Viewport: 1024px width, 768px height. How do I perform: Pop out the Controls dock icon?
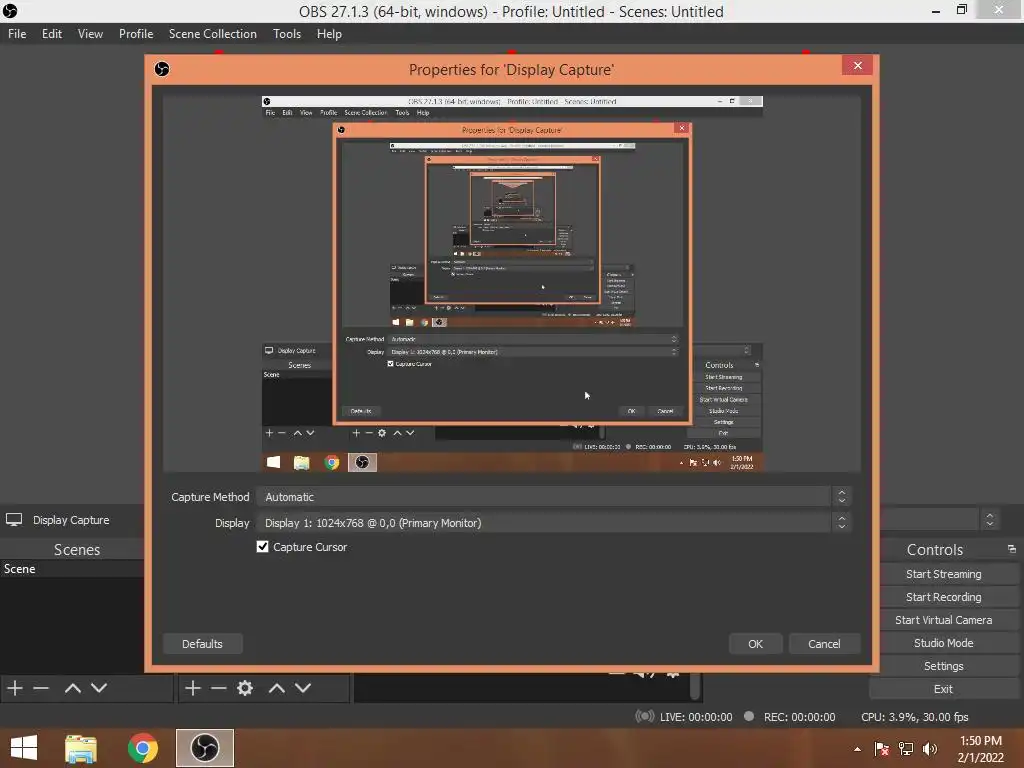pyautogui.click(x=1012, y=549)
